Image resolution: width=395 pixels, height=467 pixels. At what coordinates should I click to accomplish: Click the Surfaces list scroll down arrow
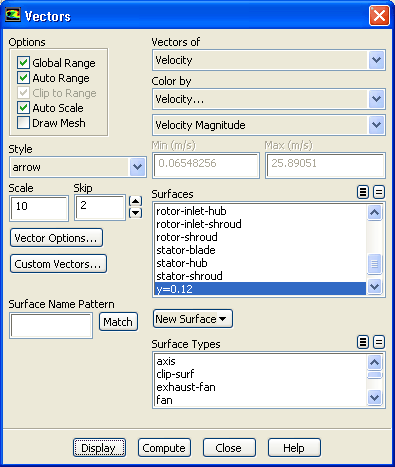tap(375, 286)
